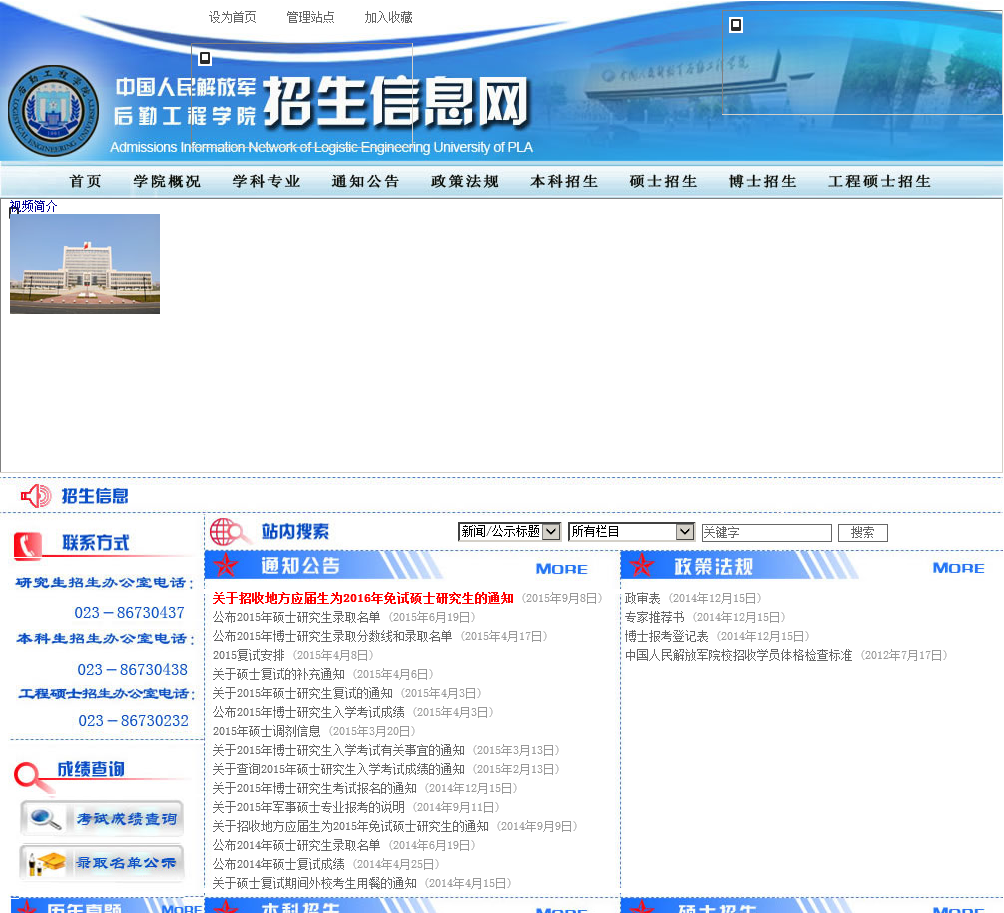
Task: Open 公布2015年博士研究生录取分数线和录取名单 notice
Action: [x=332, y=636]
